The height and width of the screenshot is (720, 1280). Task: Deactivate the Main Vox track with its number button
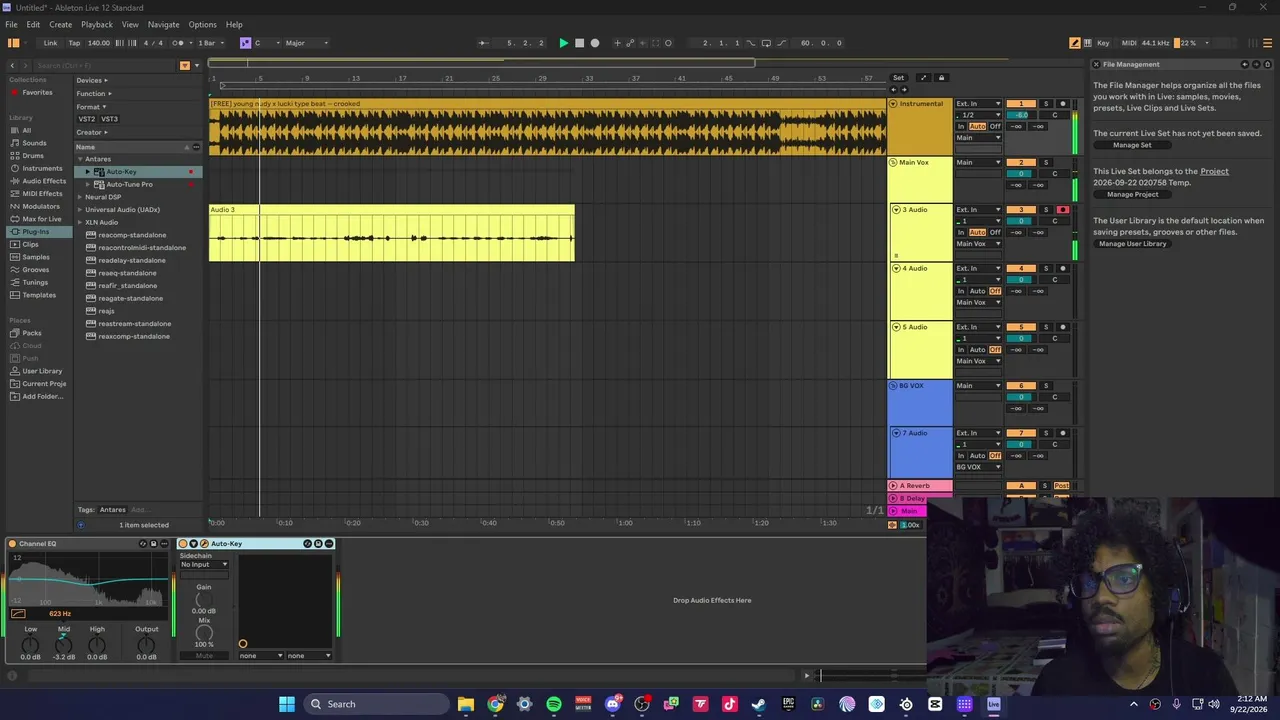(1021, 163)
